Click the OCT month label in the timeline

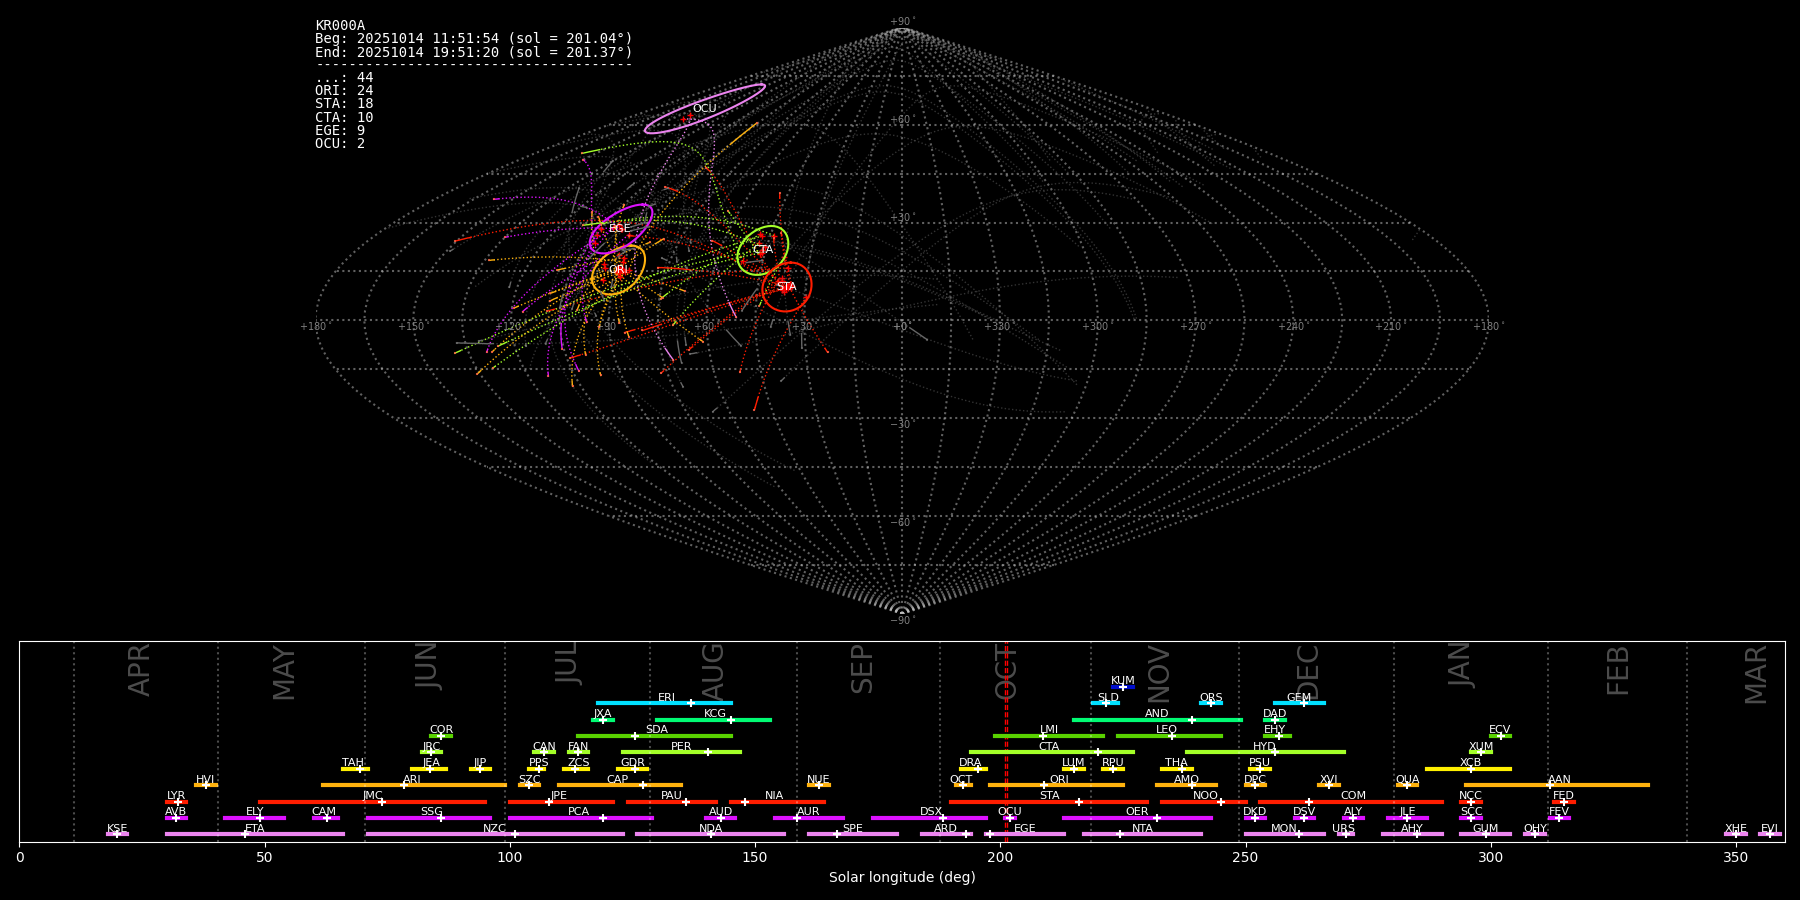1006,670
